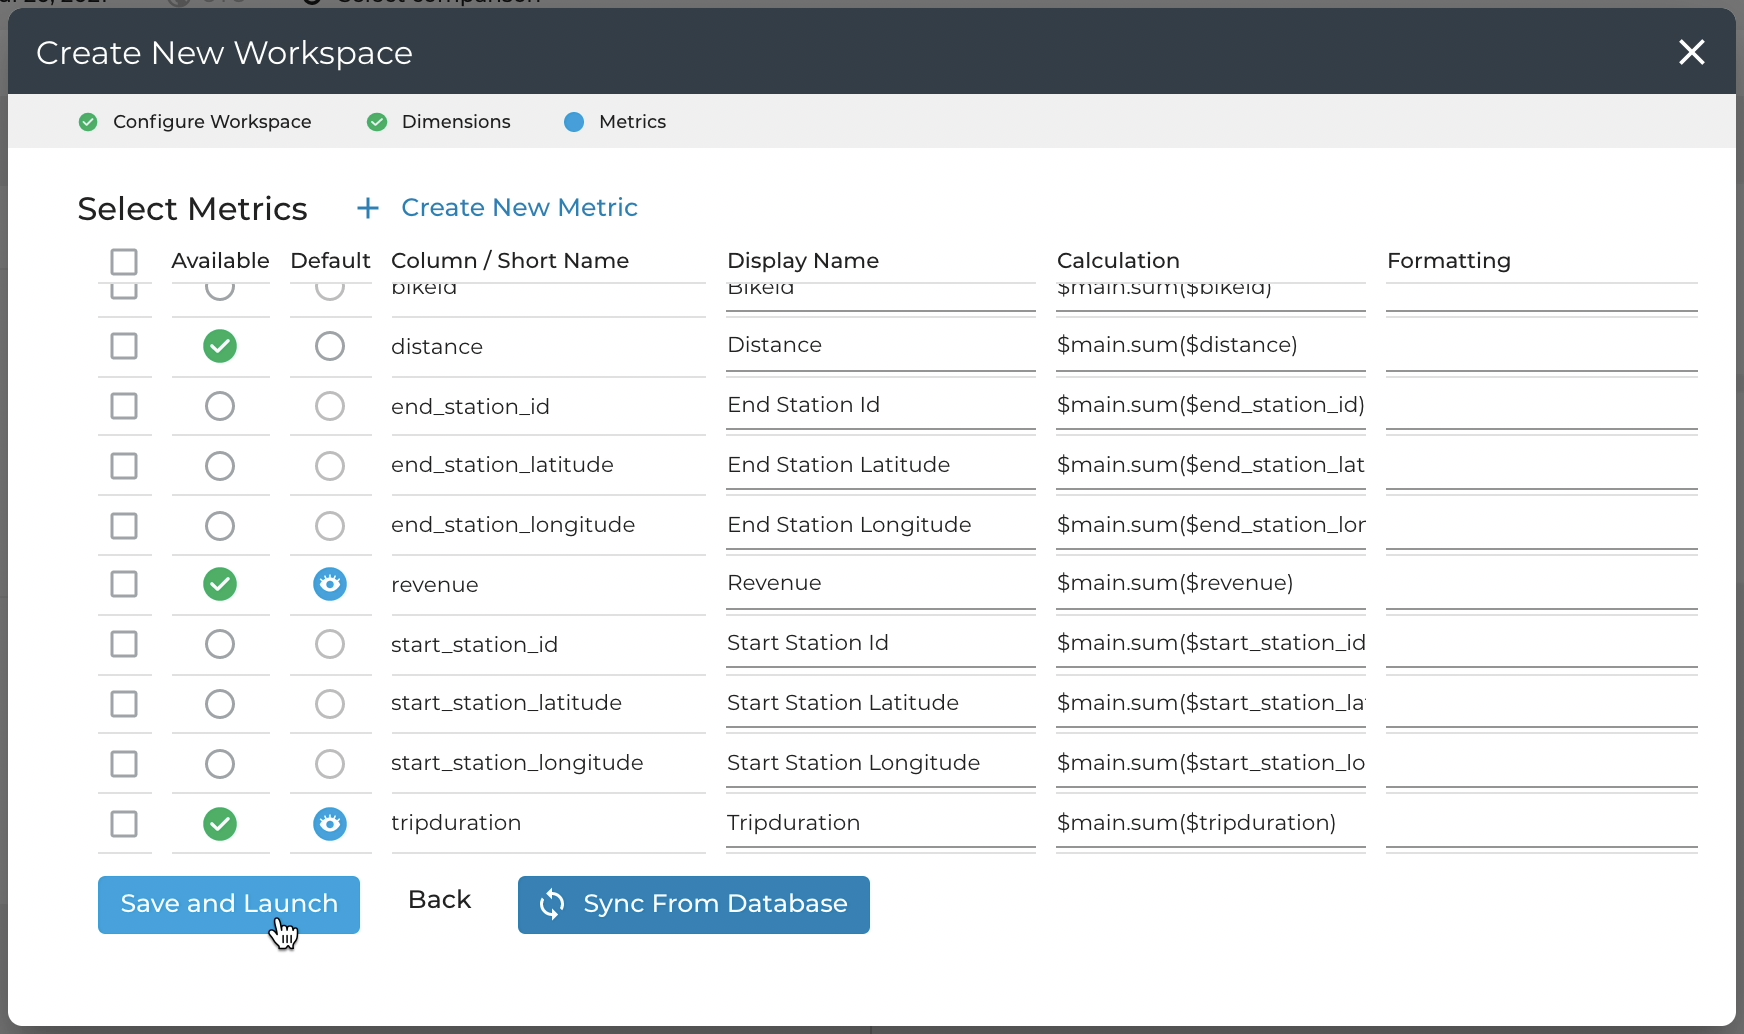The width and height of the screenshot is (1744, 1034).
Task: Edit the Tripduration display name field
Action: [881, 823]
